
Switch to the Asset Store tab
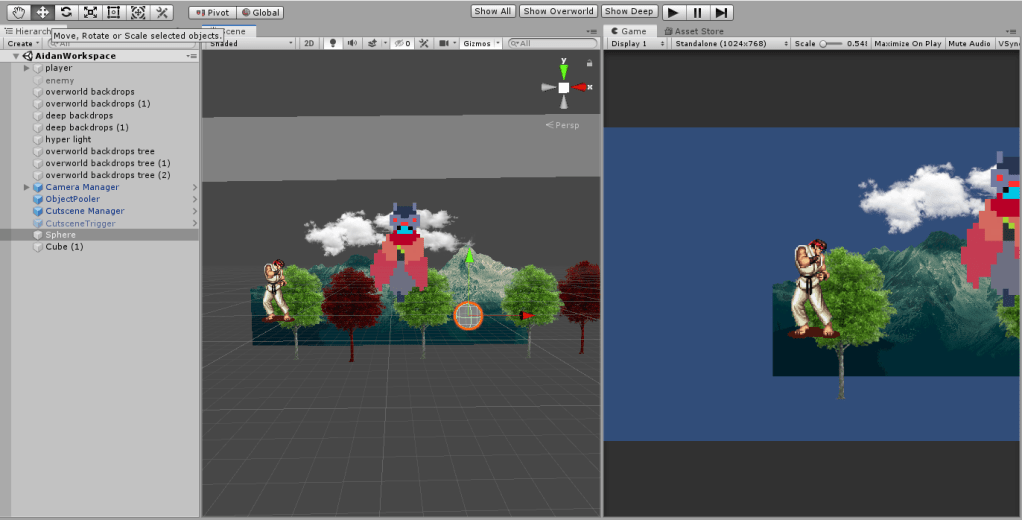(698, 31)
